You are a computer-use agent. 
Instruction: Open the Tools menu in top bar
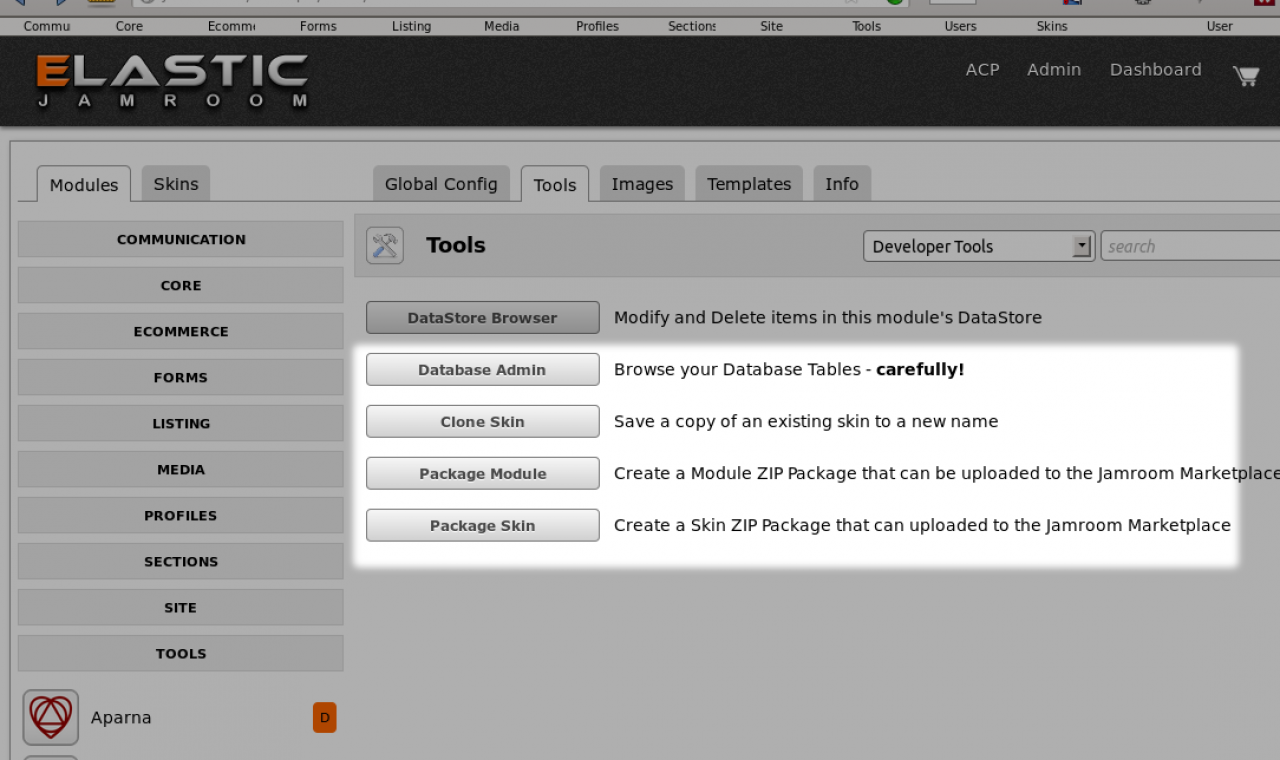pos(866,26)
